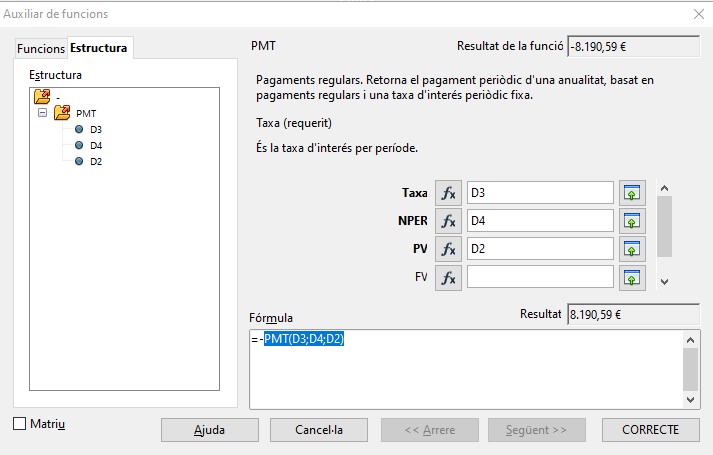Switch to the Funcions tab
The height and width of the screenshot is (455, 713).
click(41, 49)
